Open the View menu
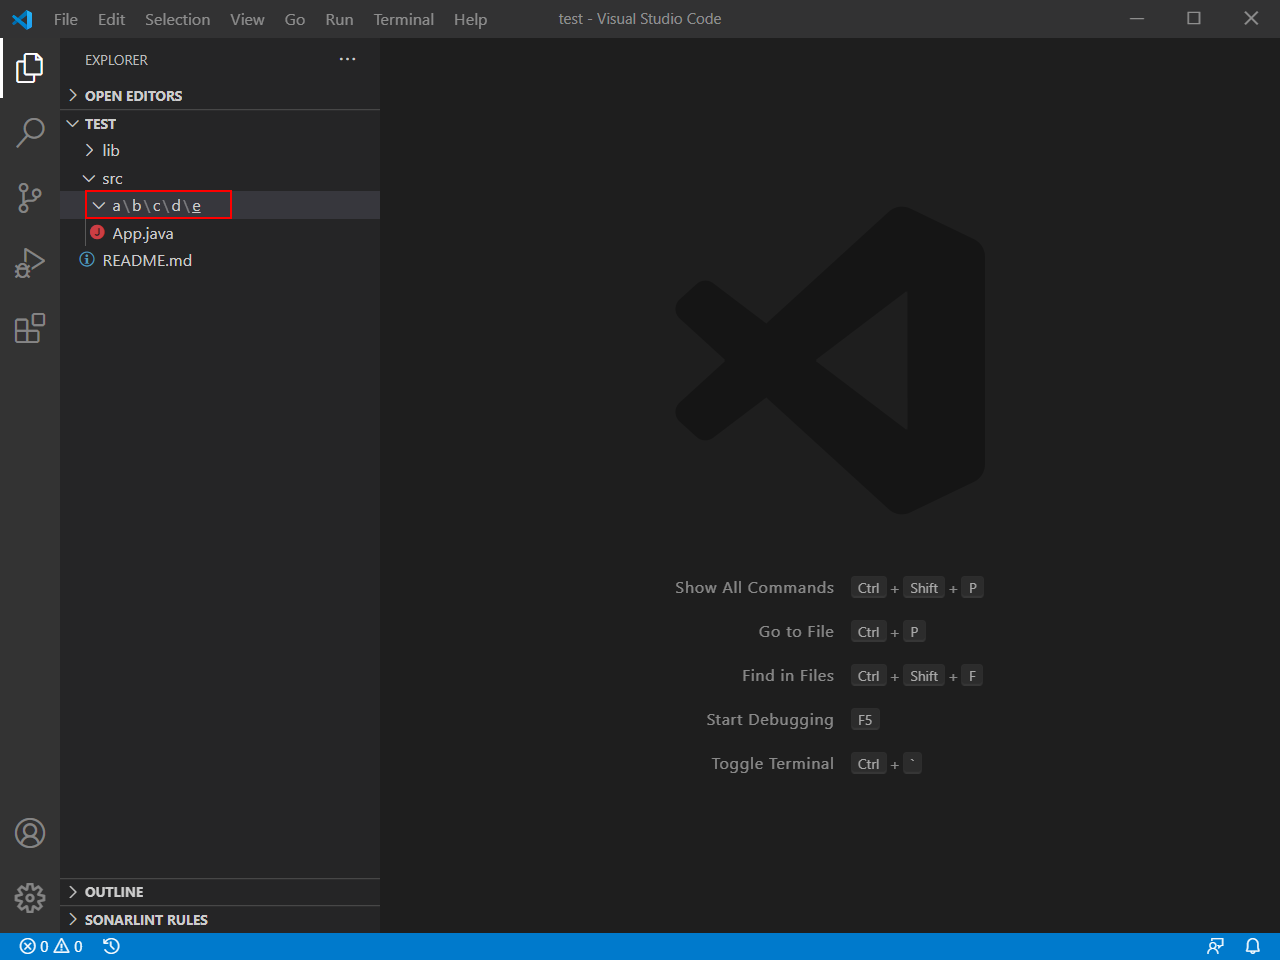The width and height of the screenshot is (1280, 960). [x=247, y=19]
